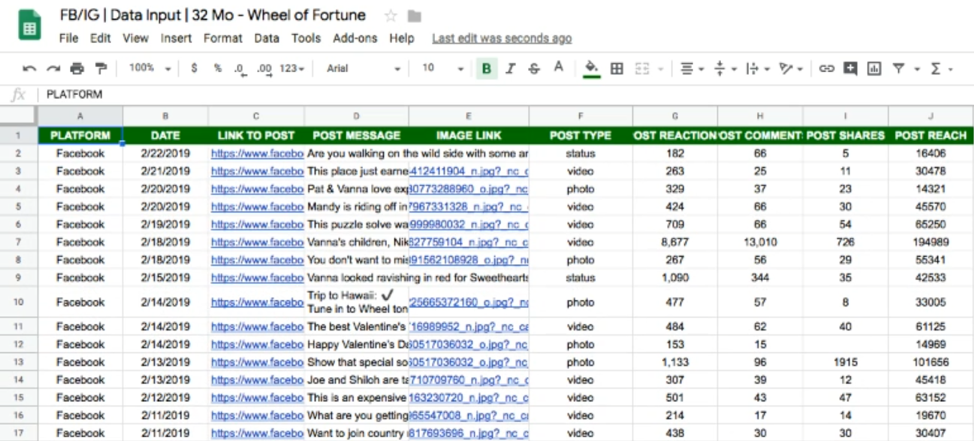Viewport: 974px width, 441px height.
Task: Open the image link in row 13
Action: coord(469,362)
